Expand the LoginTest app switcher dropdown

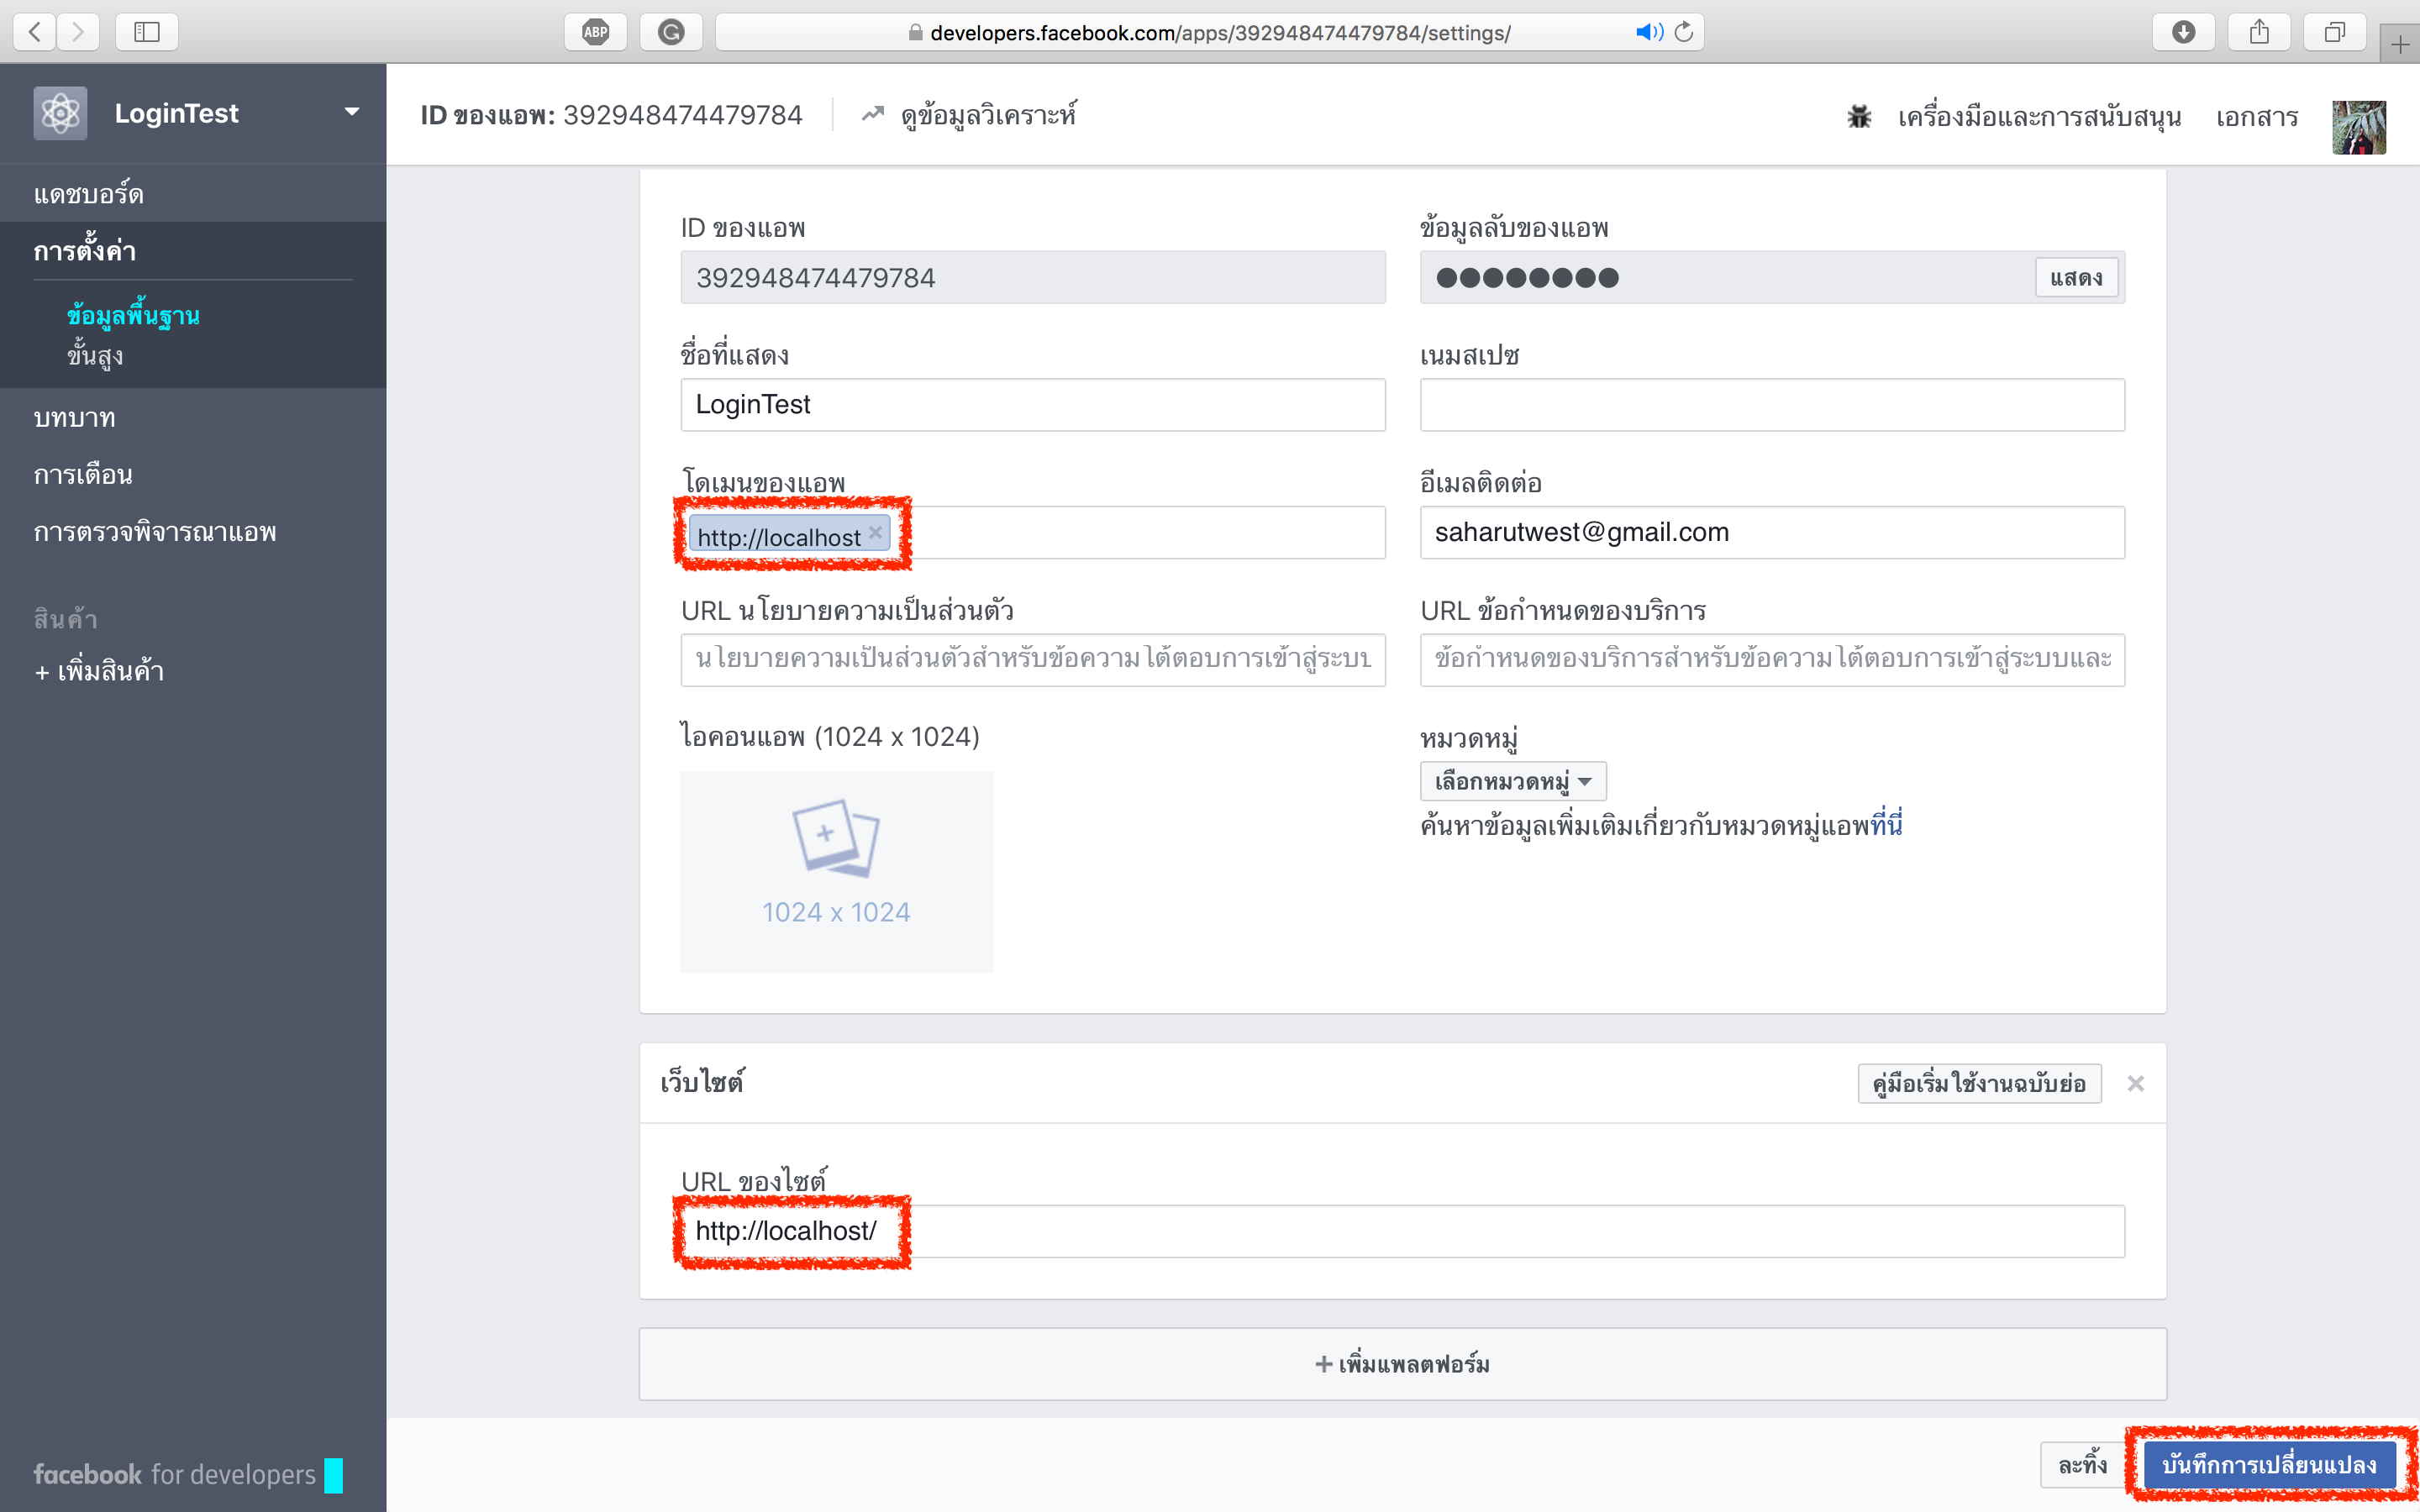tap(352, 112)
